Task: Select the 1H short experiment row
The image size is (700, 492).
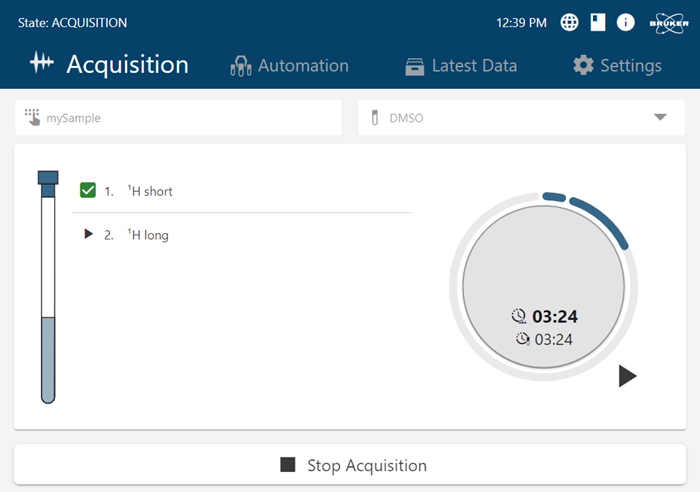Action: pyautogui.click(x=240, y=190)
